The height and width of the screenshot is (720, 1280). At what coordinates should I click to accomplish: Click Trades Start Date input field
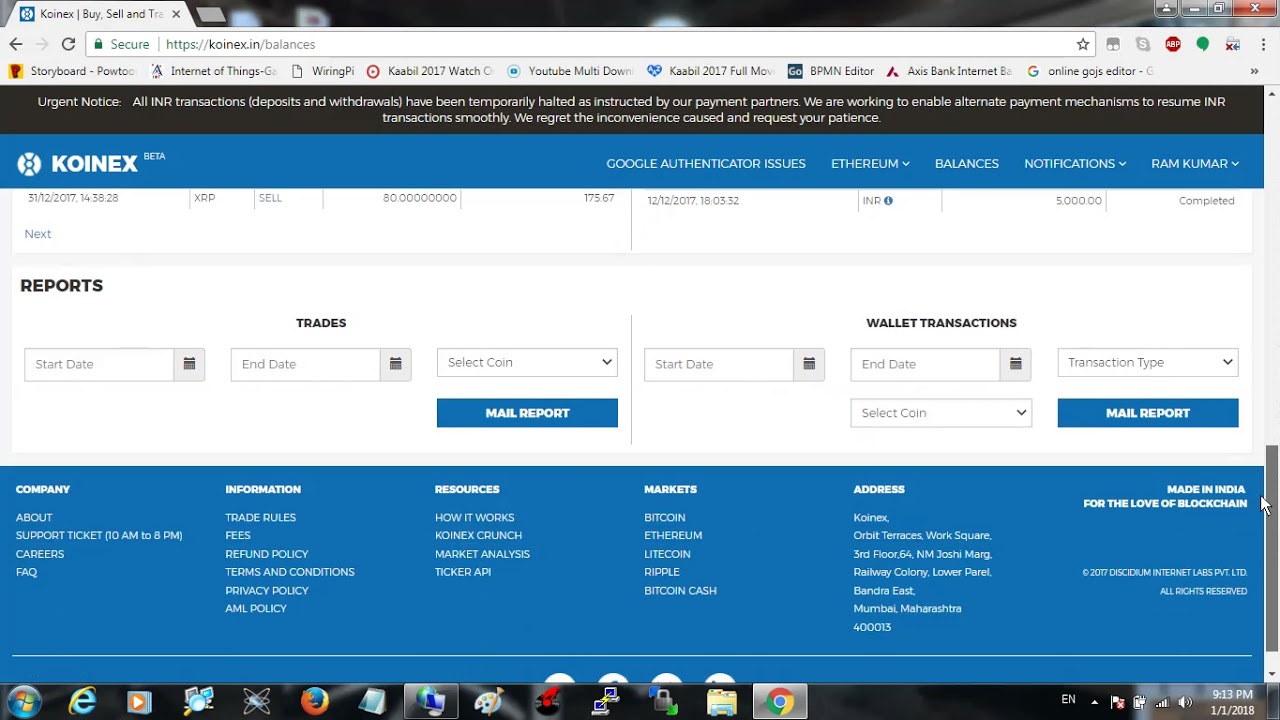[99, 364]
